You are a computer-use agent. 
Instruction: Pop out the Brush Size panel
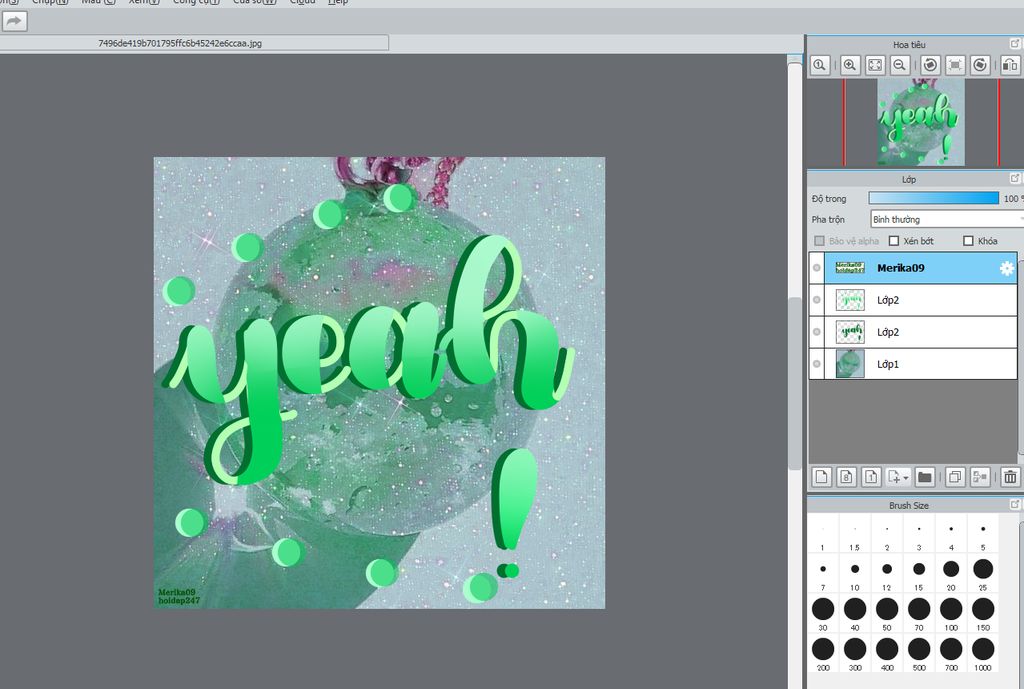(1015, 504)
